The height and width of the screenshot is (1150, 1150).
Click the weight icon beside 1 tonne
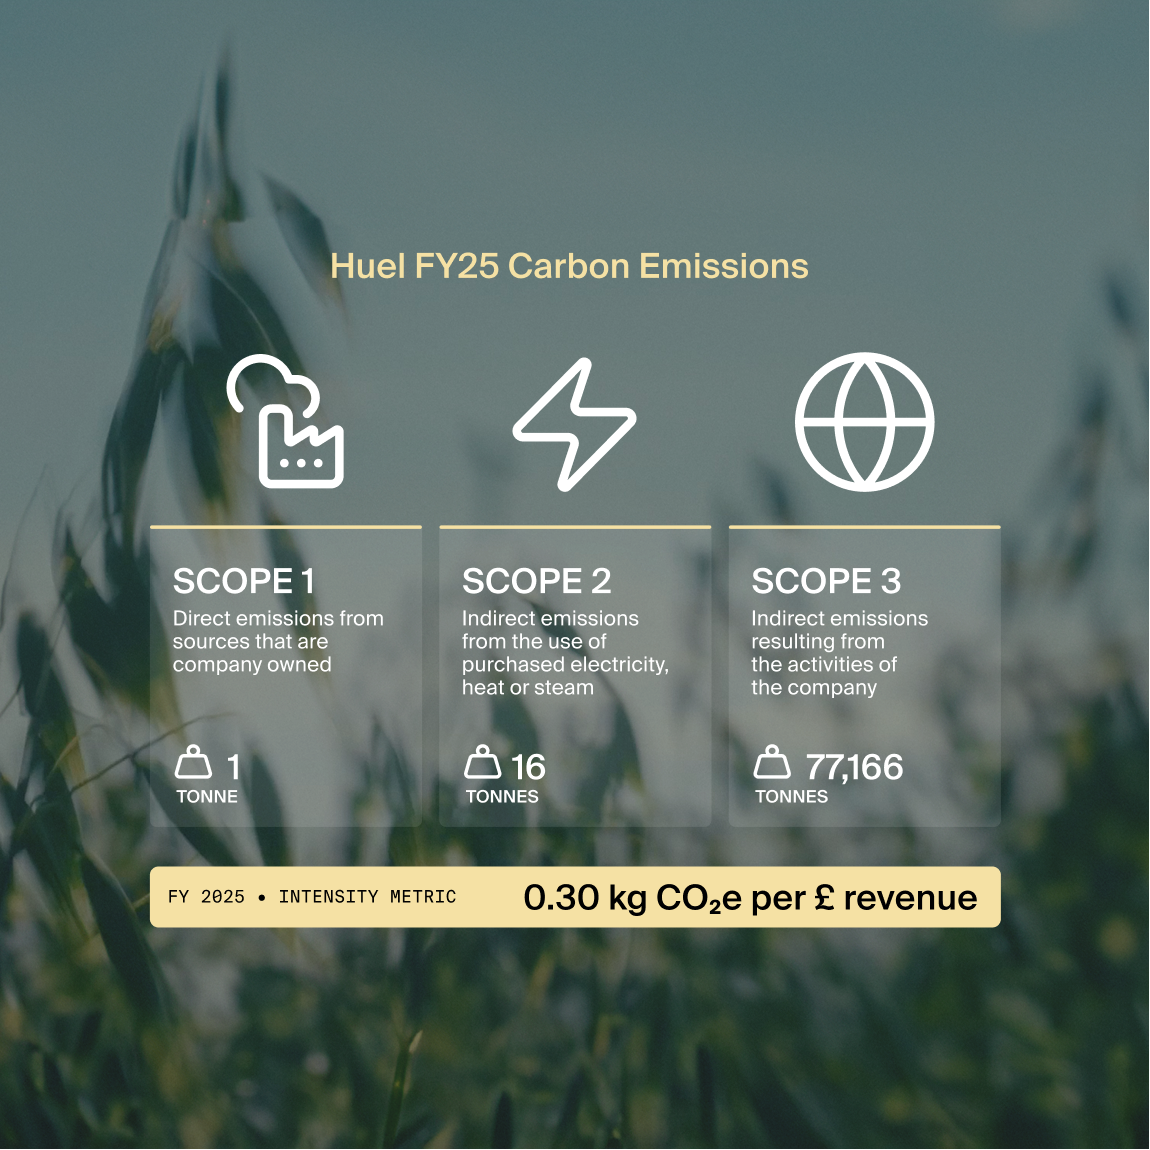(193, 762)
